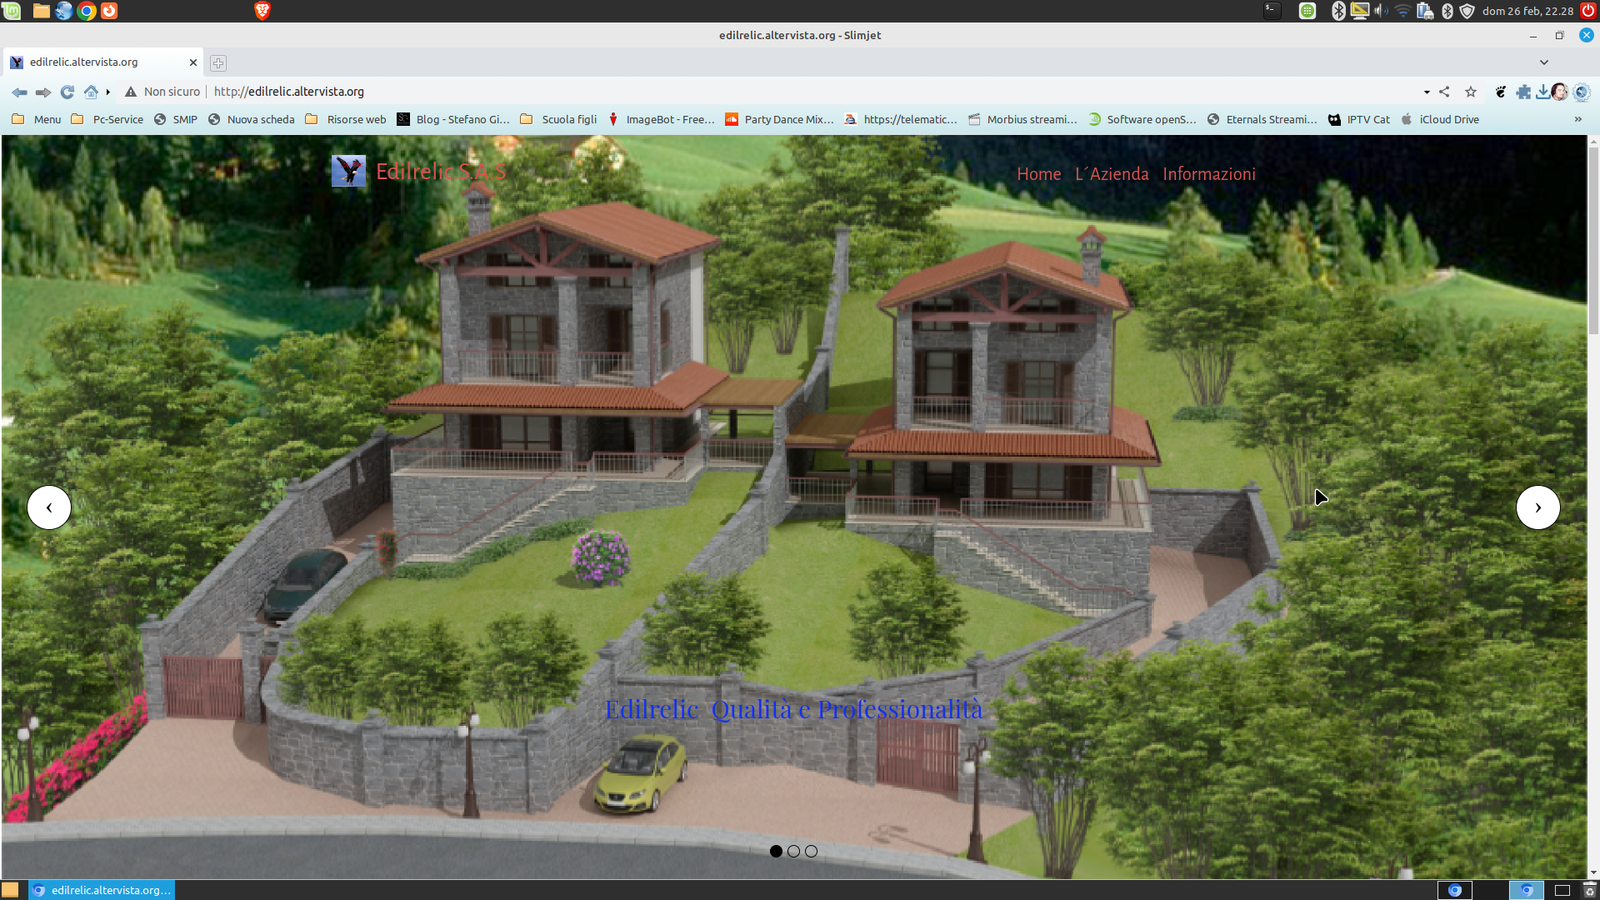Bookmark this page with the star icon
1600x900 pixels.
[x=1470, y=92]
